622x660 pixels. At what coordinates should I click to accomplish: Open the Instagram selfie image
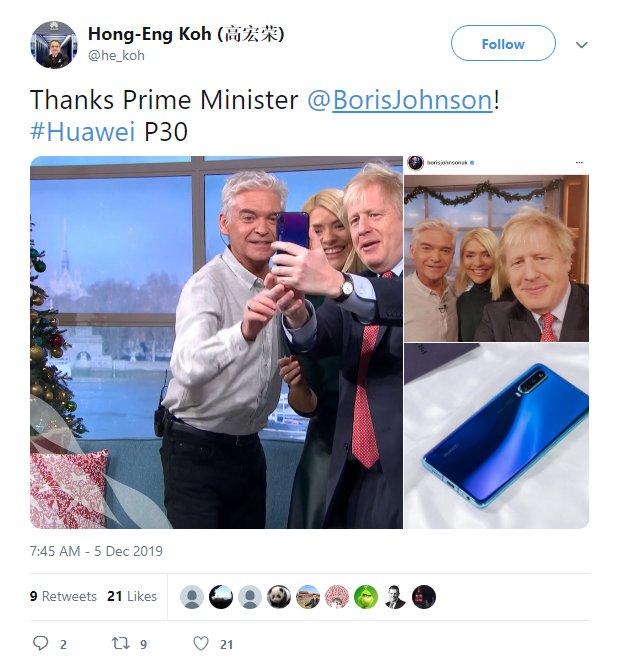pos(497,249)
